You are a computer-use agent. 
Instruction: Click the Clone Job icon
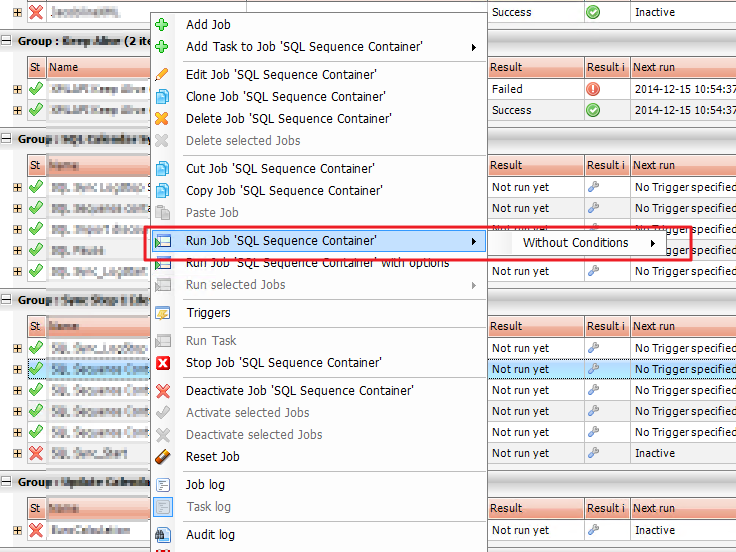tap(163, 97)
